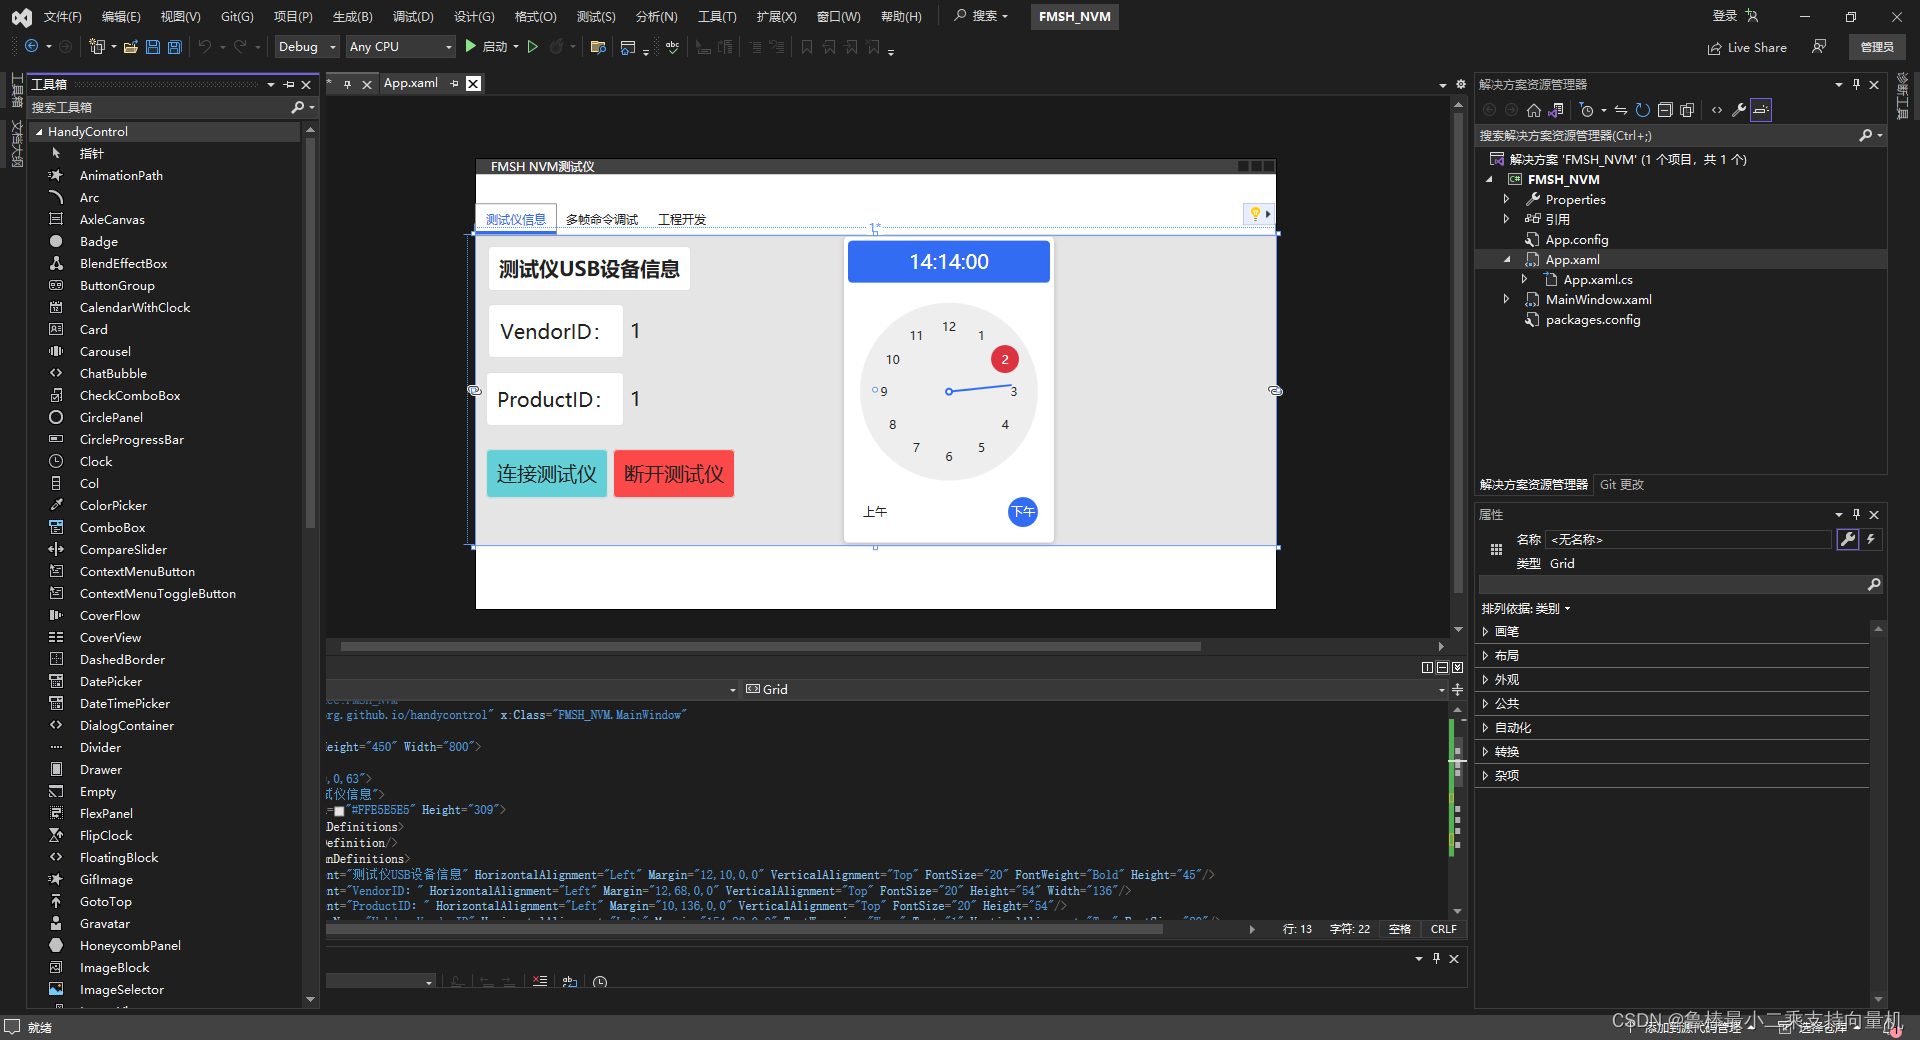The height and width of the screenshot is (1040, 1920).
Task: Select the 上午 AM option on clock
Action: (x=875, y=512)
